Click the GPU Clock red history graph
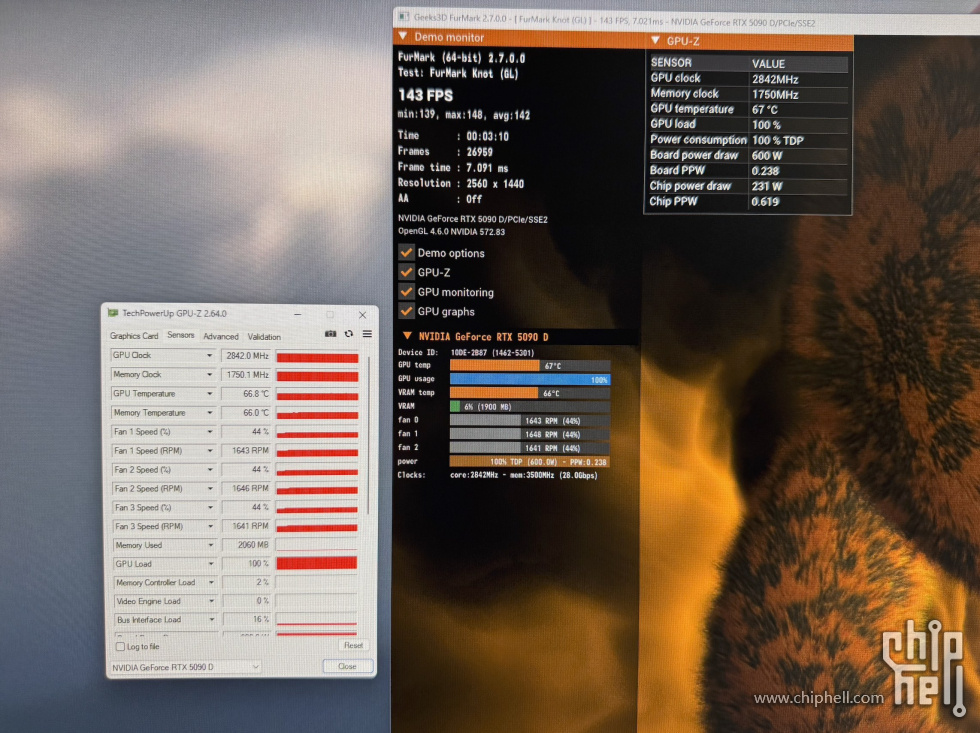Screen dimensions: 980x733 click(318, 357)
